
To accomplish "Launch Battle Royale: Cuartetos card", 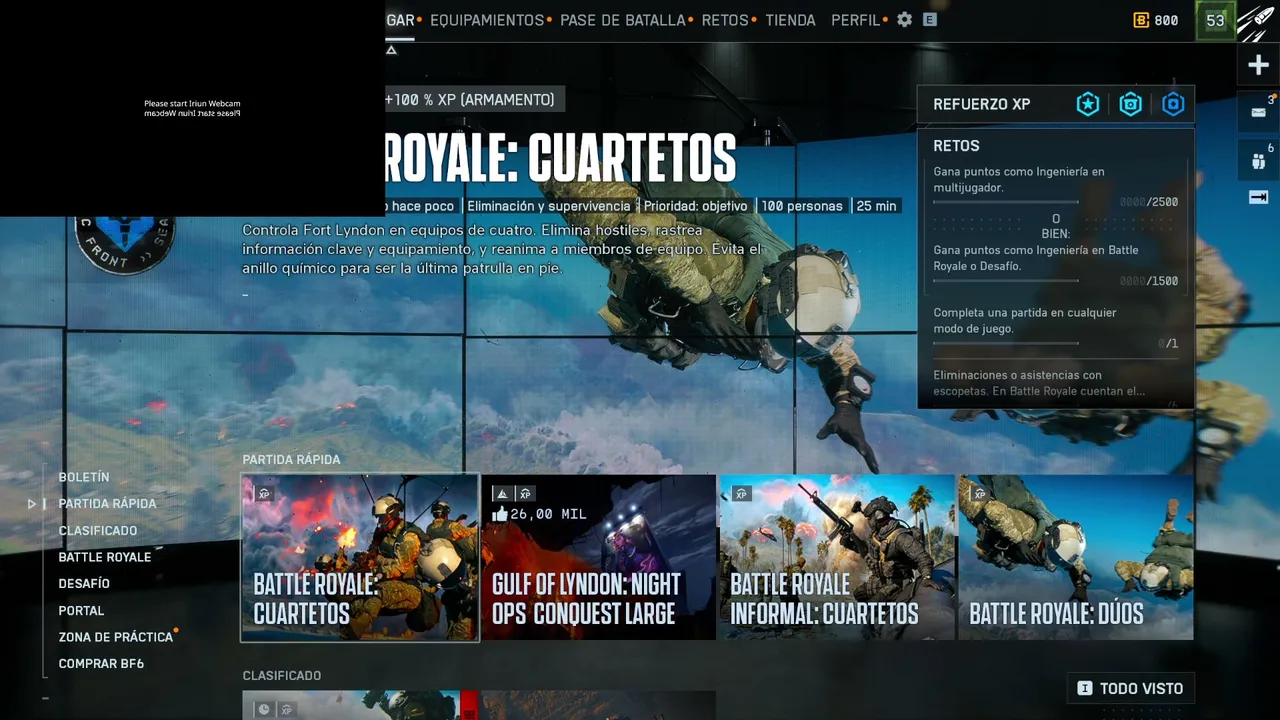I will (360, 557).
